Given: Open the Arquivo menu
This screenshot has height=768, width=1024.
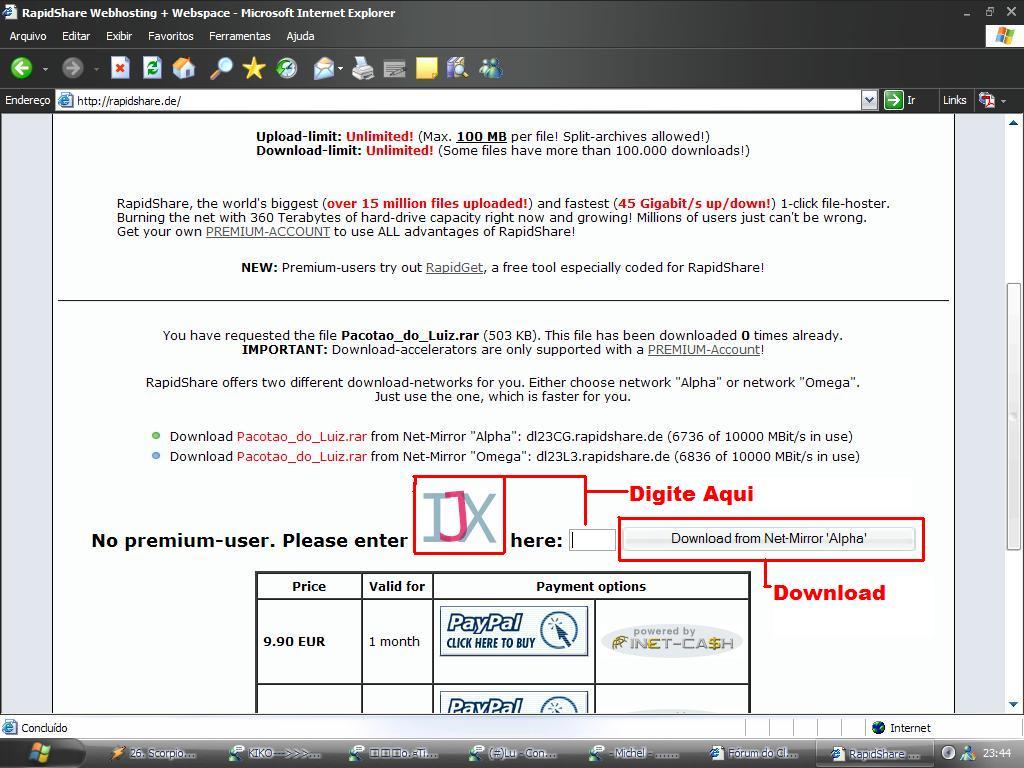Looking at the screenshot, I should point(27,36).
